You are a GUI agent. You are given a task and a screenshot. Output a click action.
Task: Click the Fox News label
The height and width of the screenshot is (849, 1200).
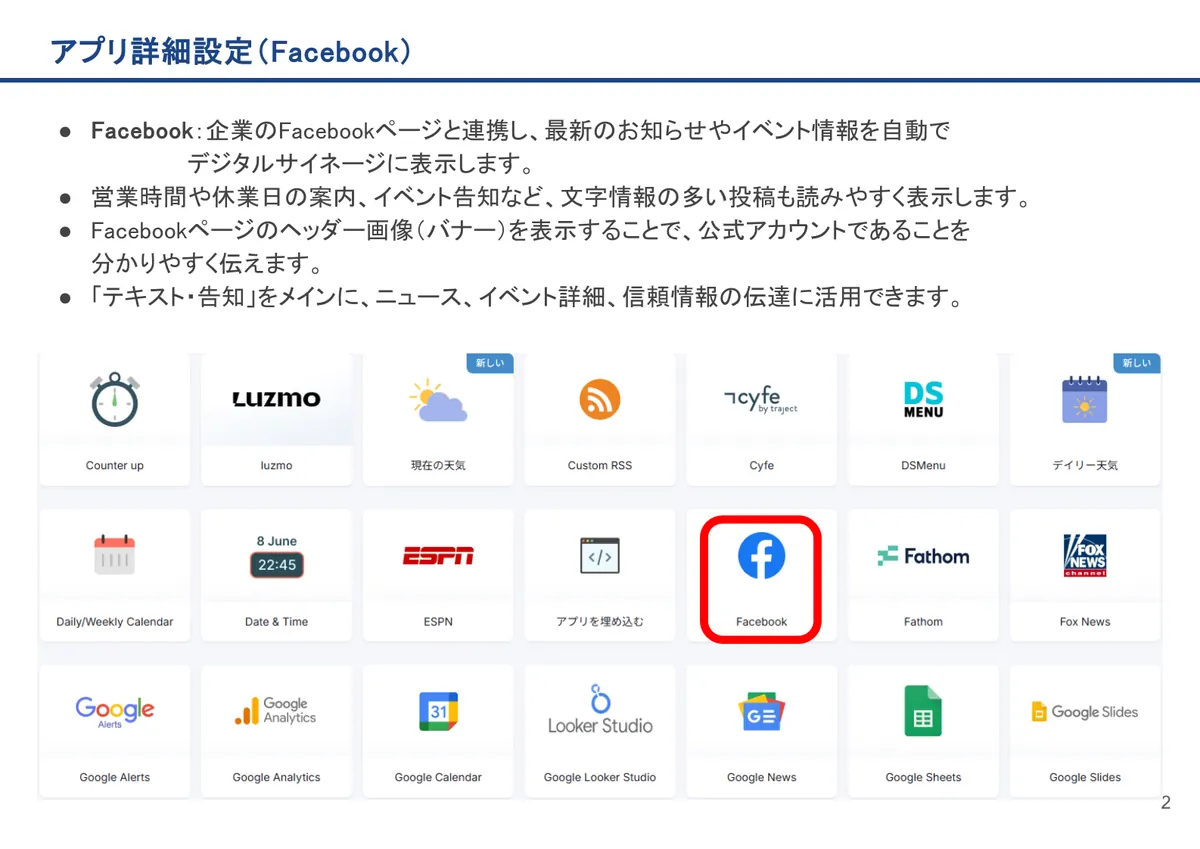(x=1085, y=621)
